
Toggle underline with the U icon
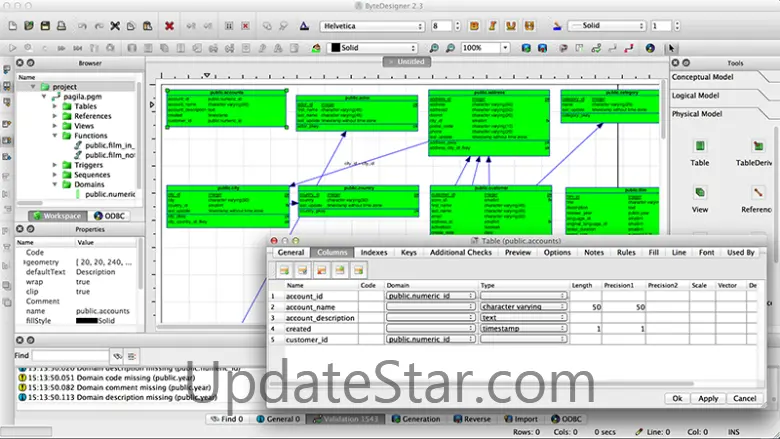pos(511,26)
